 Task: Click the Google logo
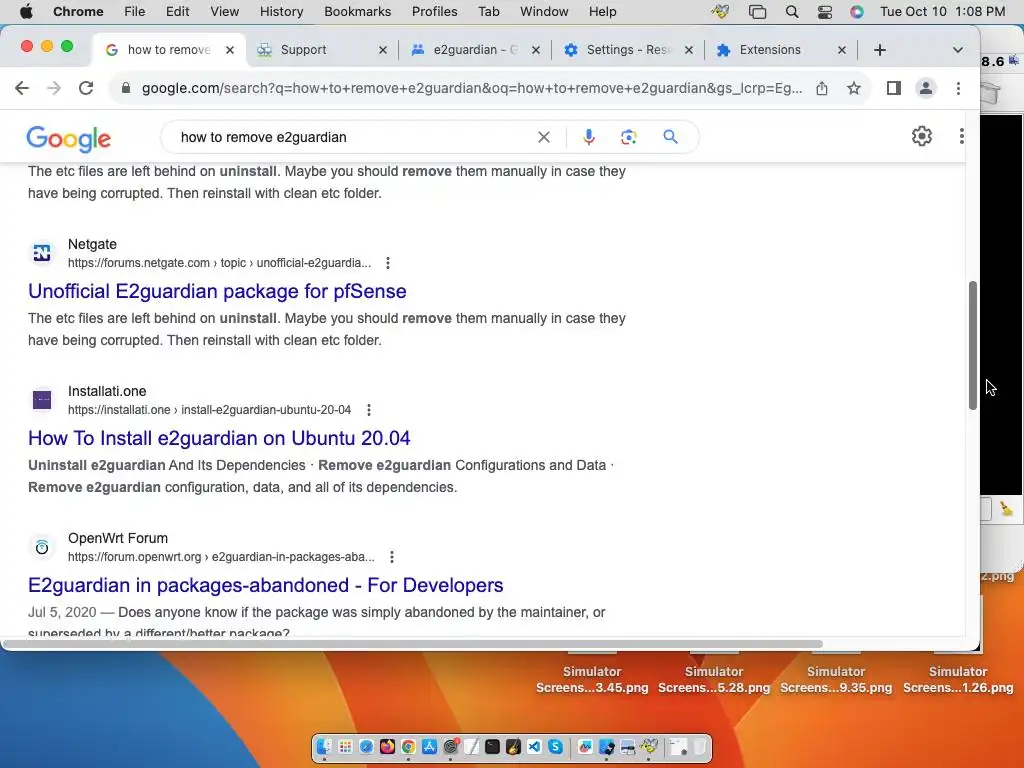[68, 138]
